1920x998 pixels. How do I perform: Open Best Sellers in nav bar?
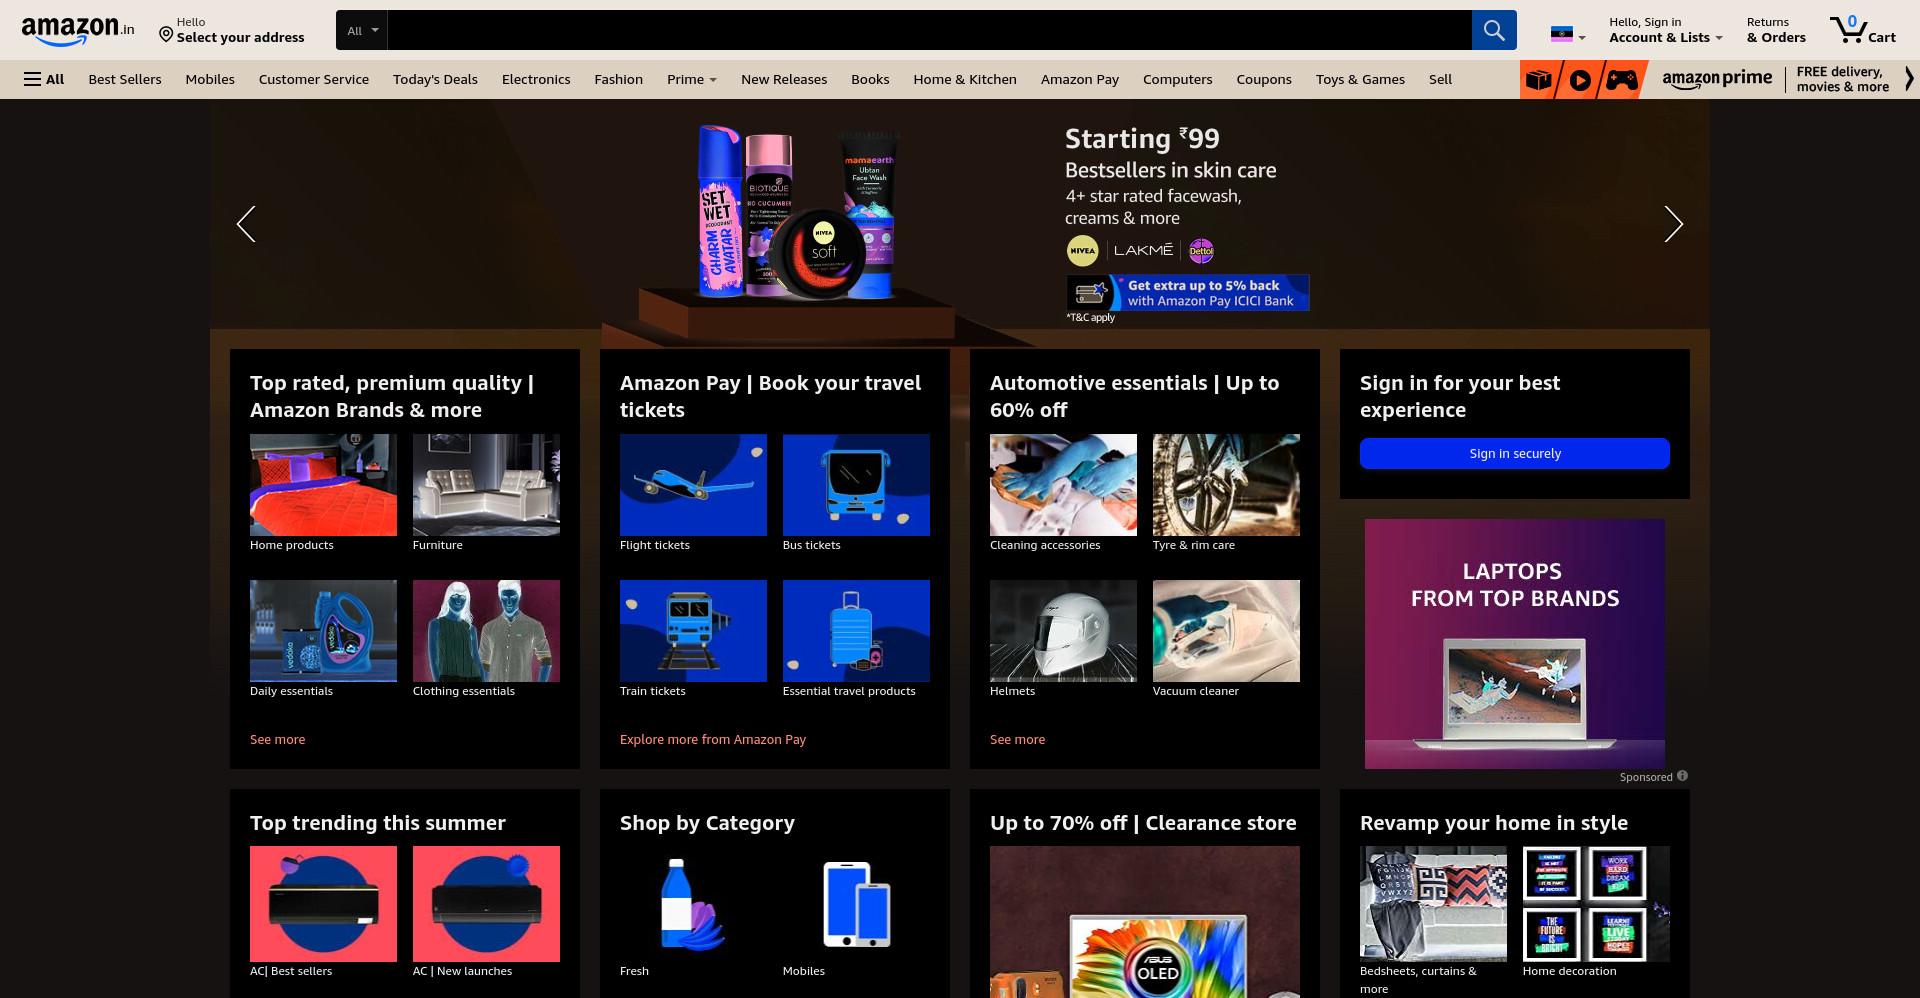[124, 79]
